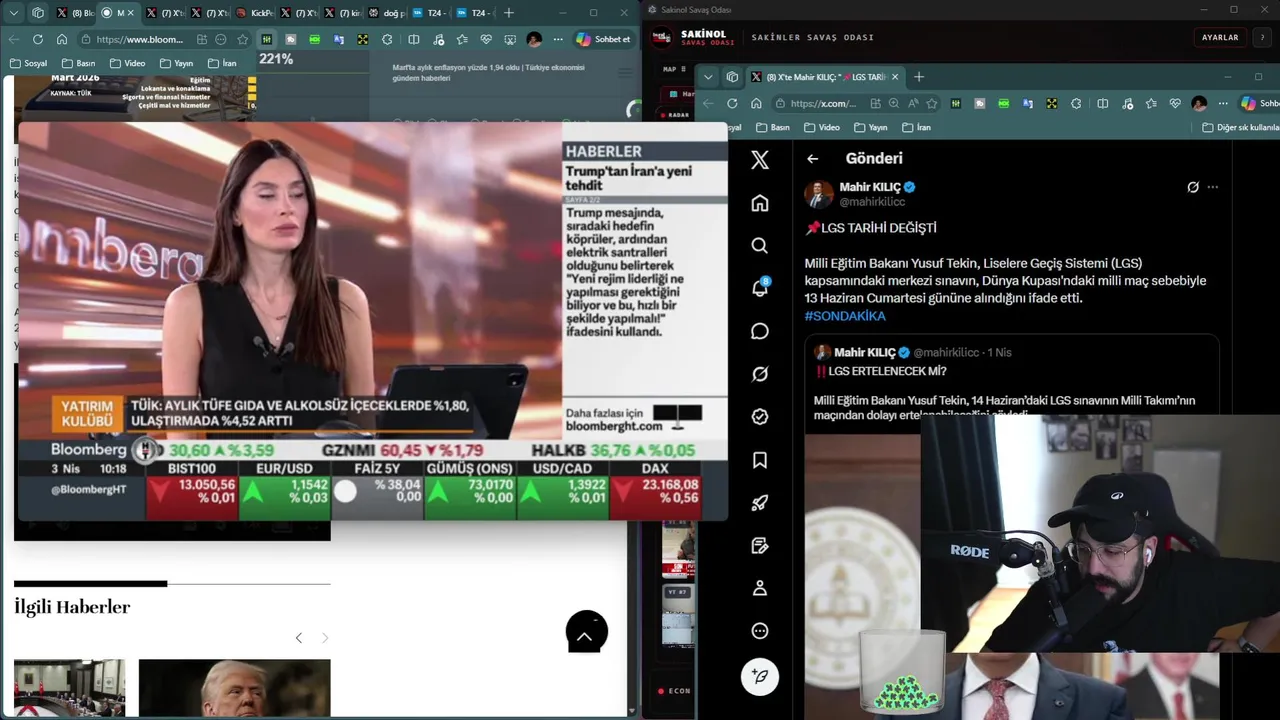
Task: Open the İran bookmarks folder in x.com window
Action: pyautogui.click(x=917, y=127)
